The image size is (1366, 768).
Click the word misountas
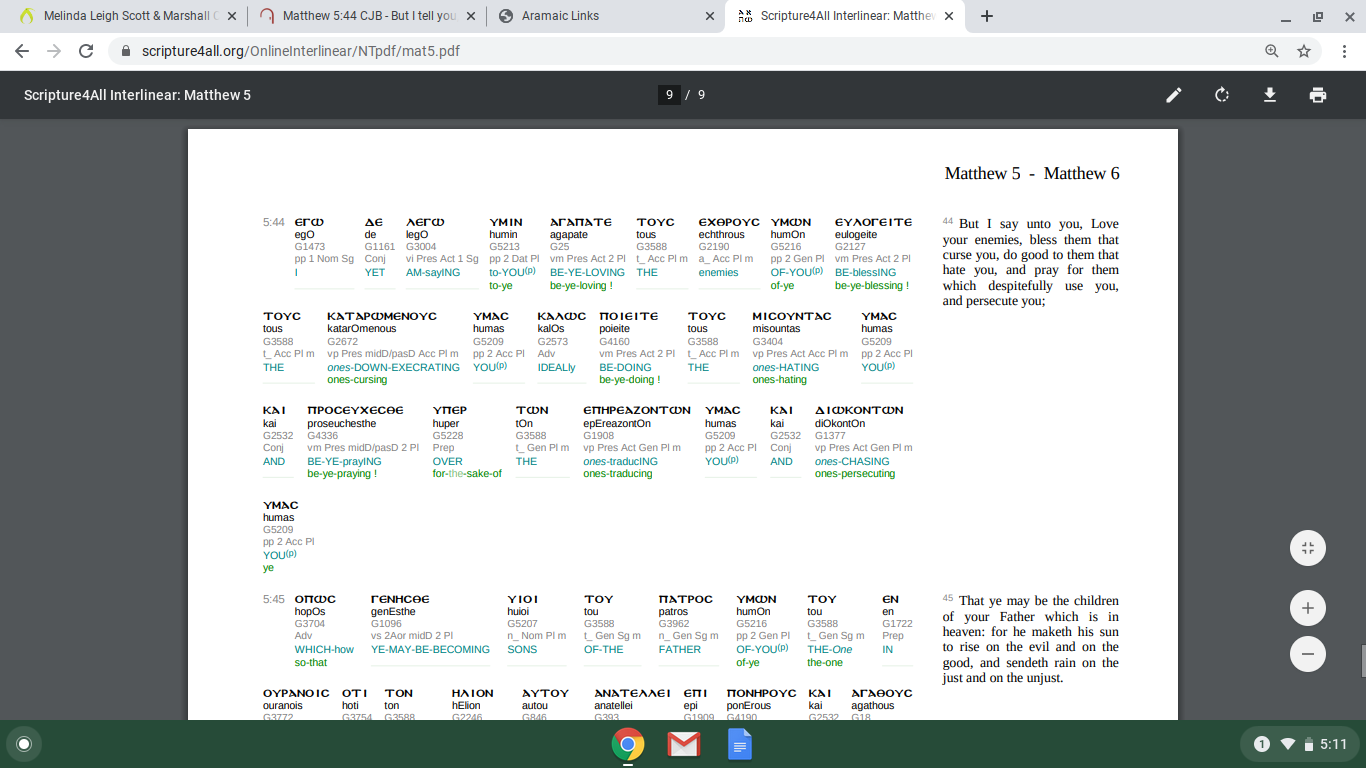pos(778,328)
